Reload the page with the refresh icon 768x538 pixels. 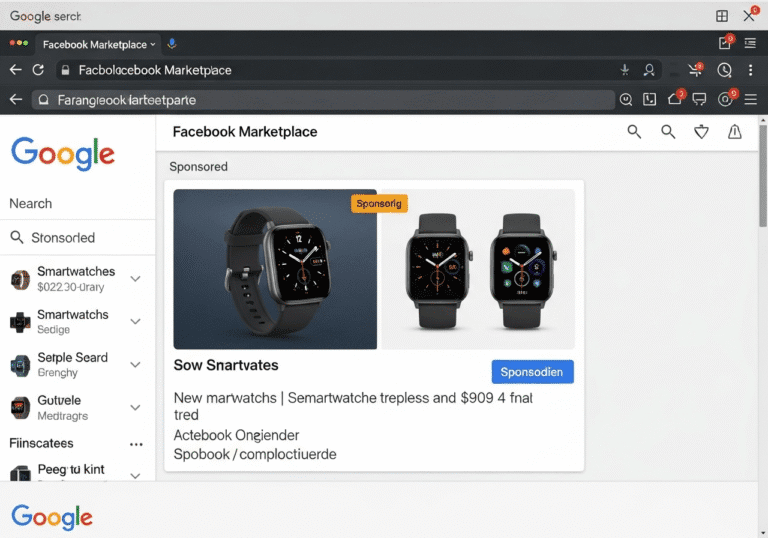[38, 70]
